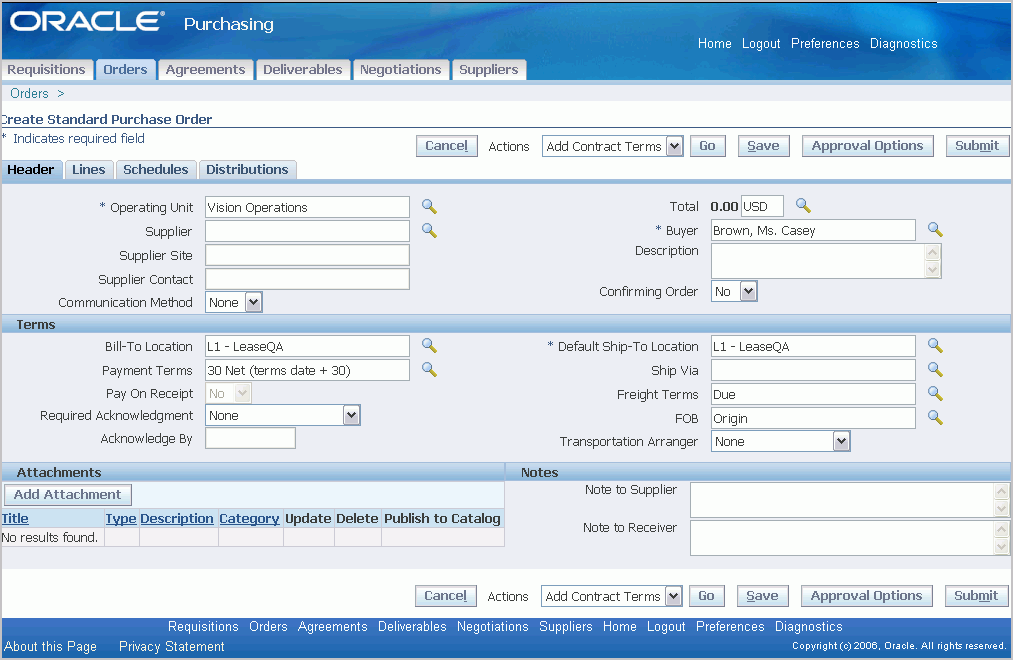Switch to Deliverables tab

tap(302, 69)
